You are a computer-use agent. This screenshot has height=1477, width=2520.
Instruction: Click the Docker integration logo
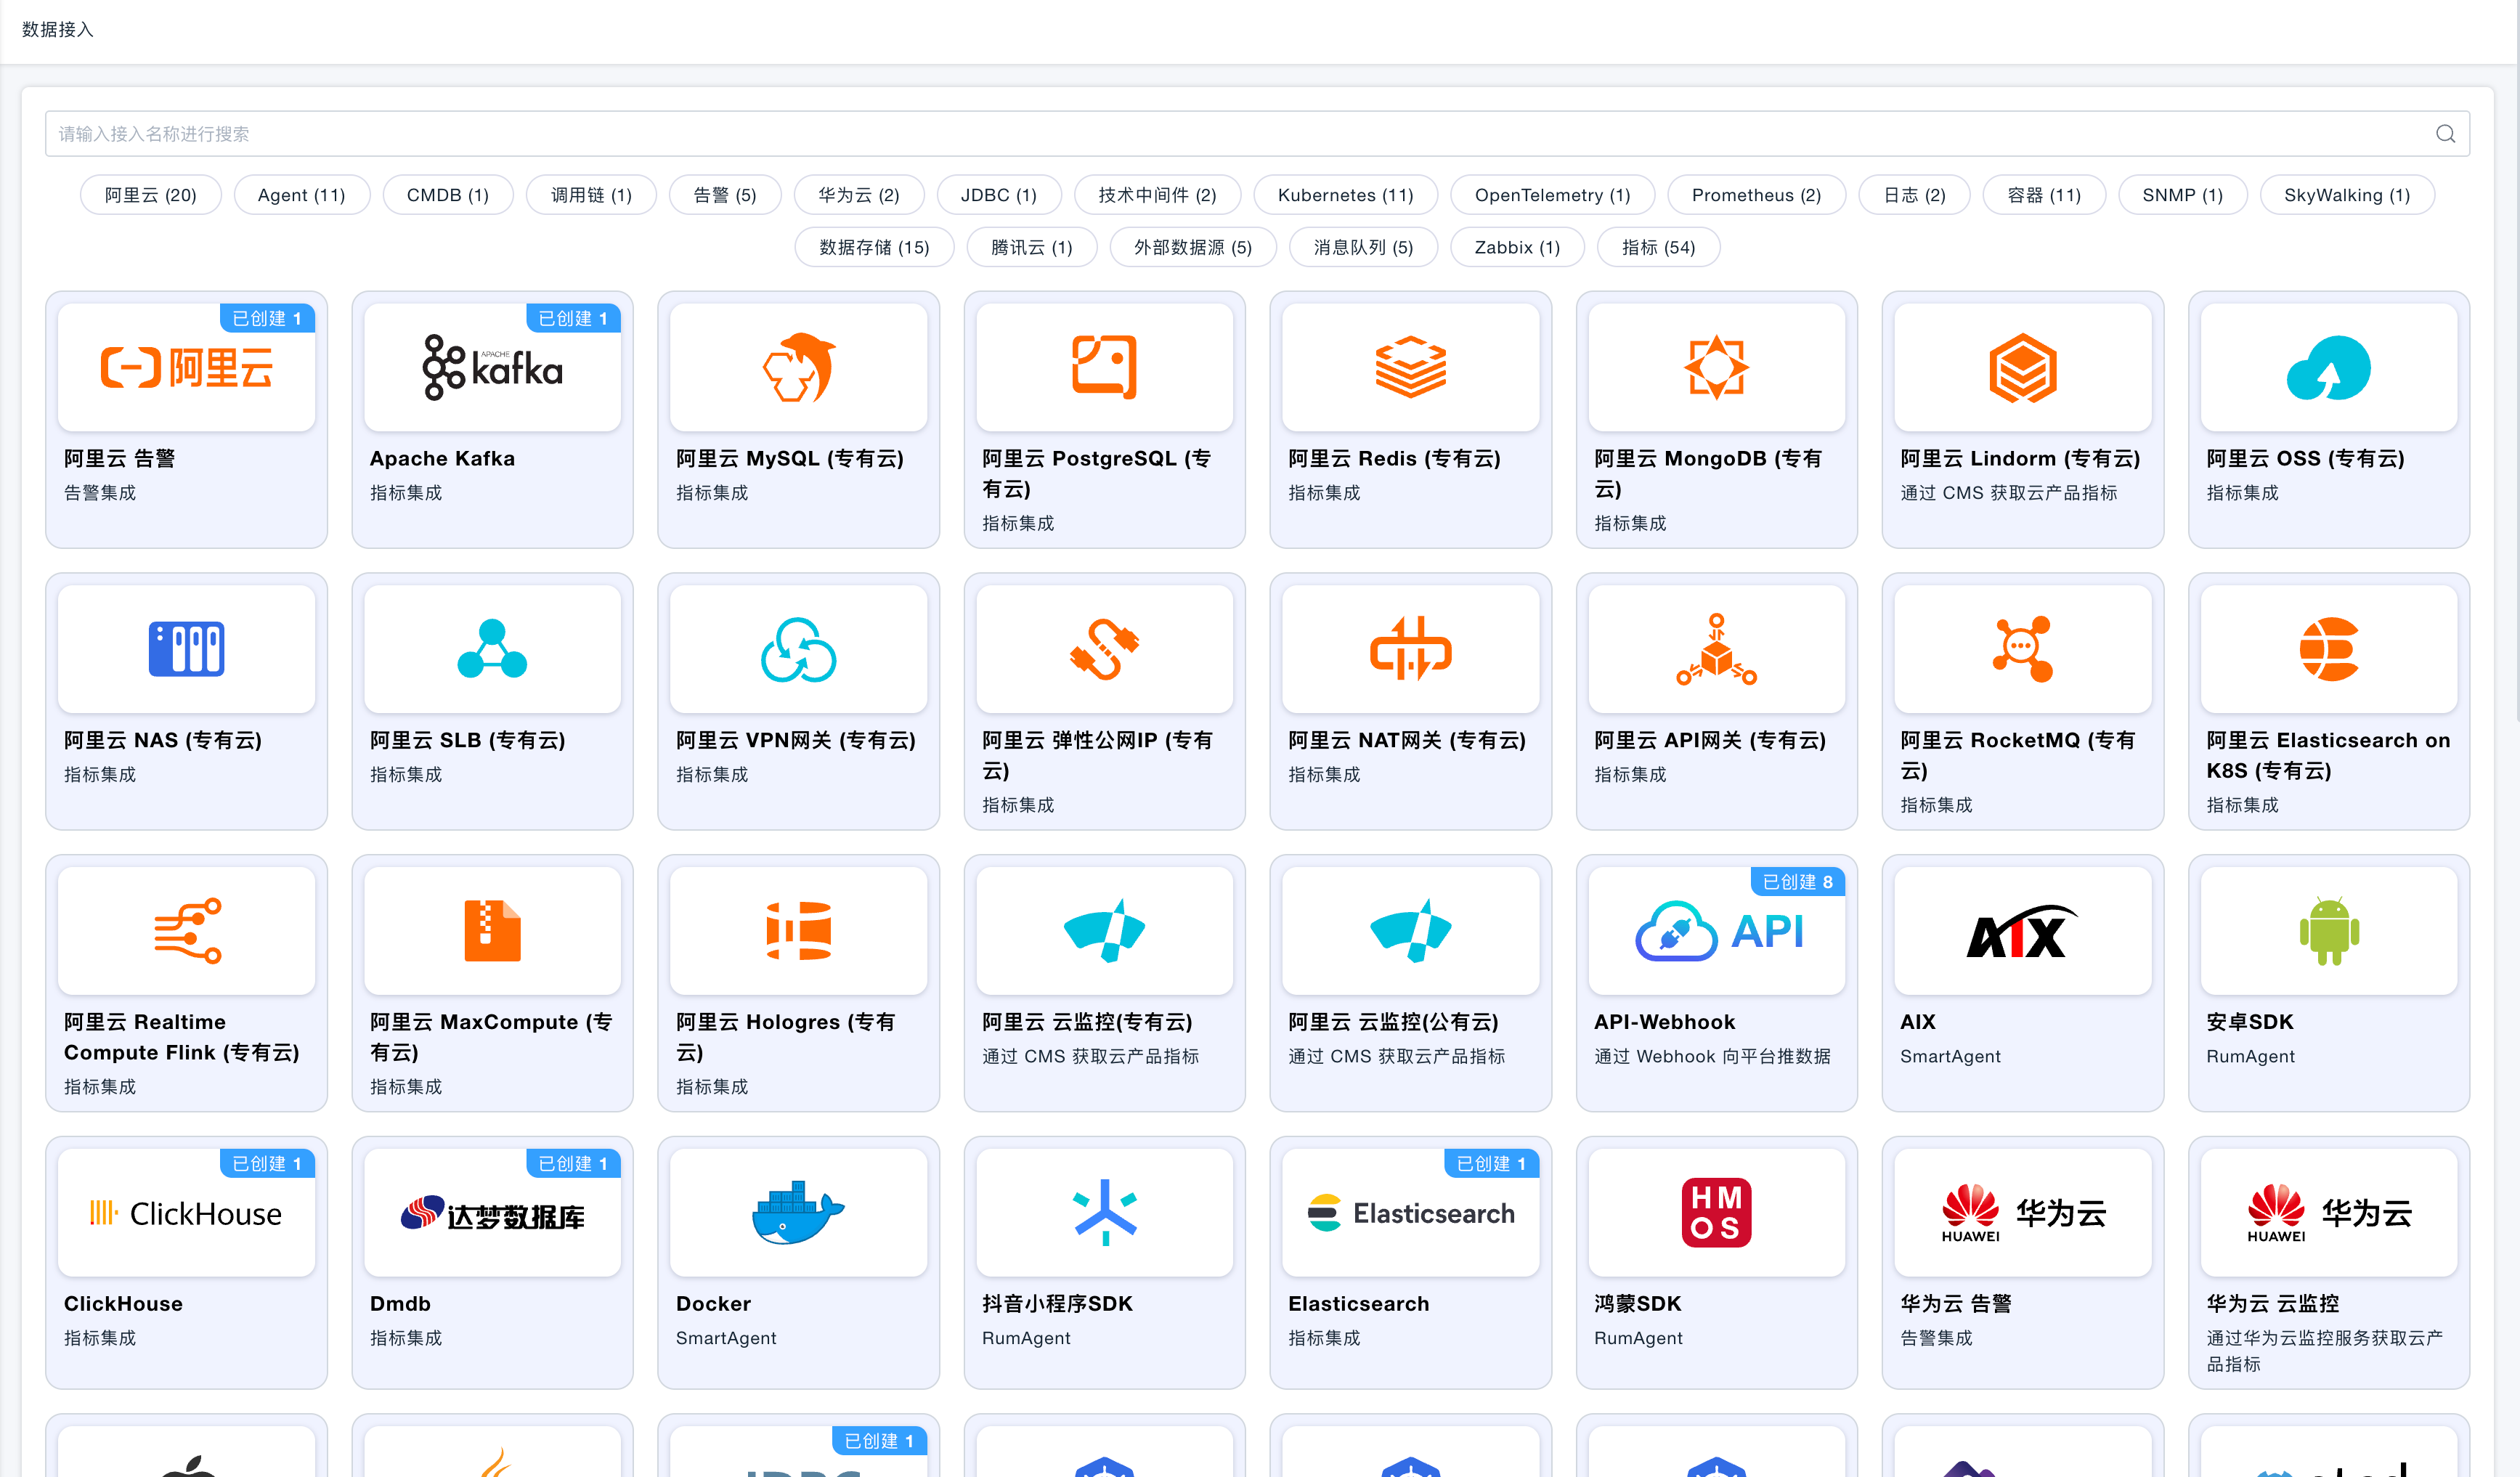click(798, 1212)
